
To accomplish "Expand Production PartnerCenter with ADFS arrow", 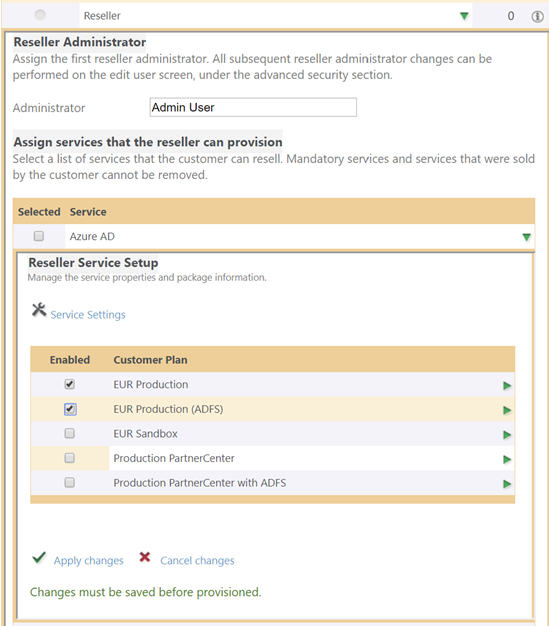I will click(507, 484).
